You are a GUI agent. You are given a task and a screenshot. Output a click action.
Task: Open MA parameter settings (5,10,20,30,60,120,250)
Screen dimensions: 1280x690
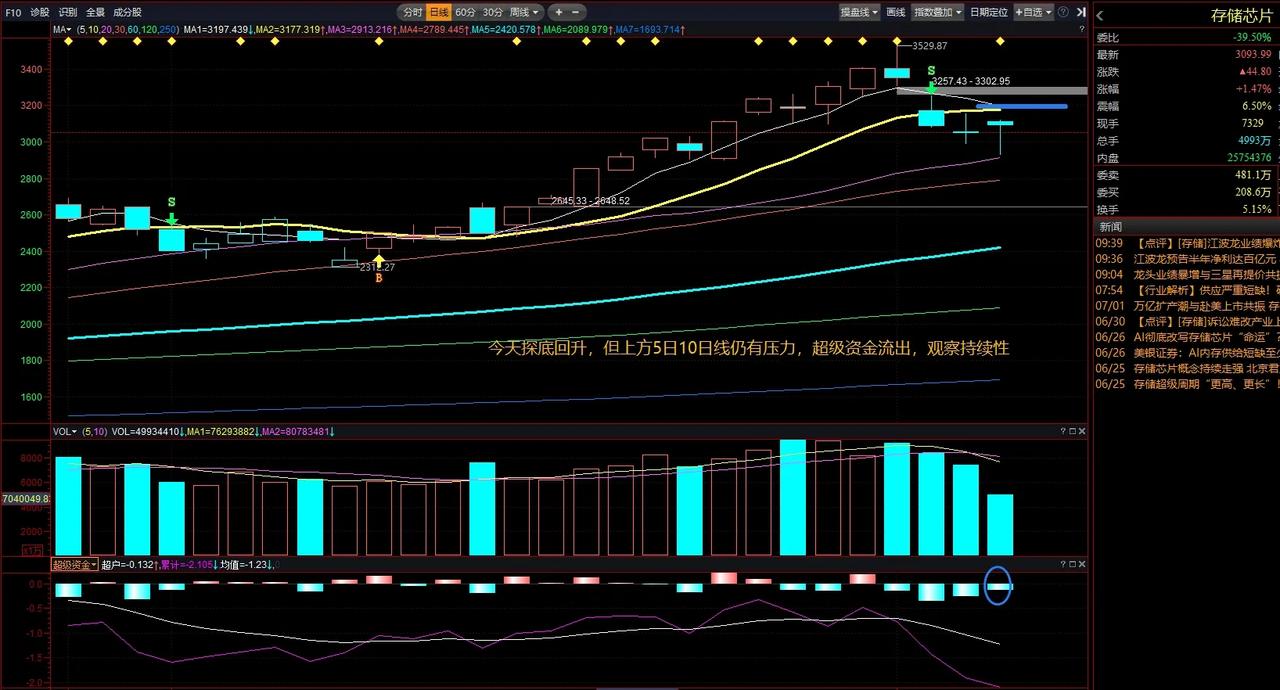pos(129,29)
